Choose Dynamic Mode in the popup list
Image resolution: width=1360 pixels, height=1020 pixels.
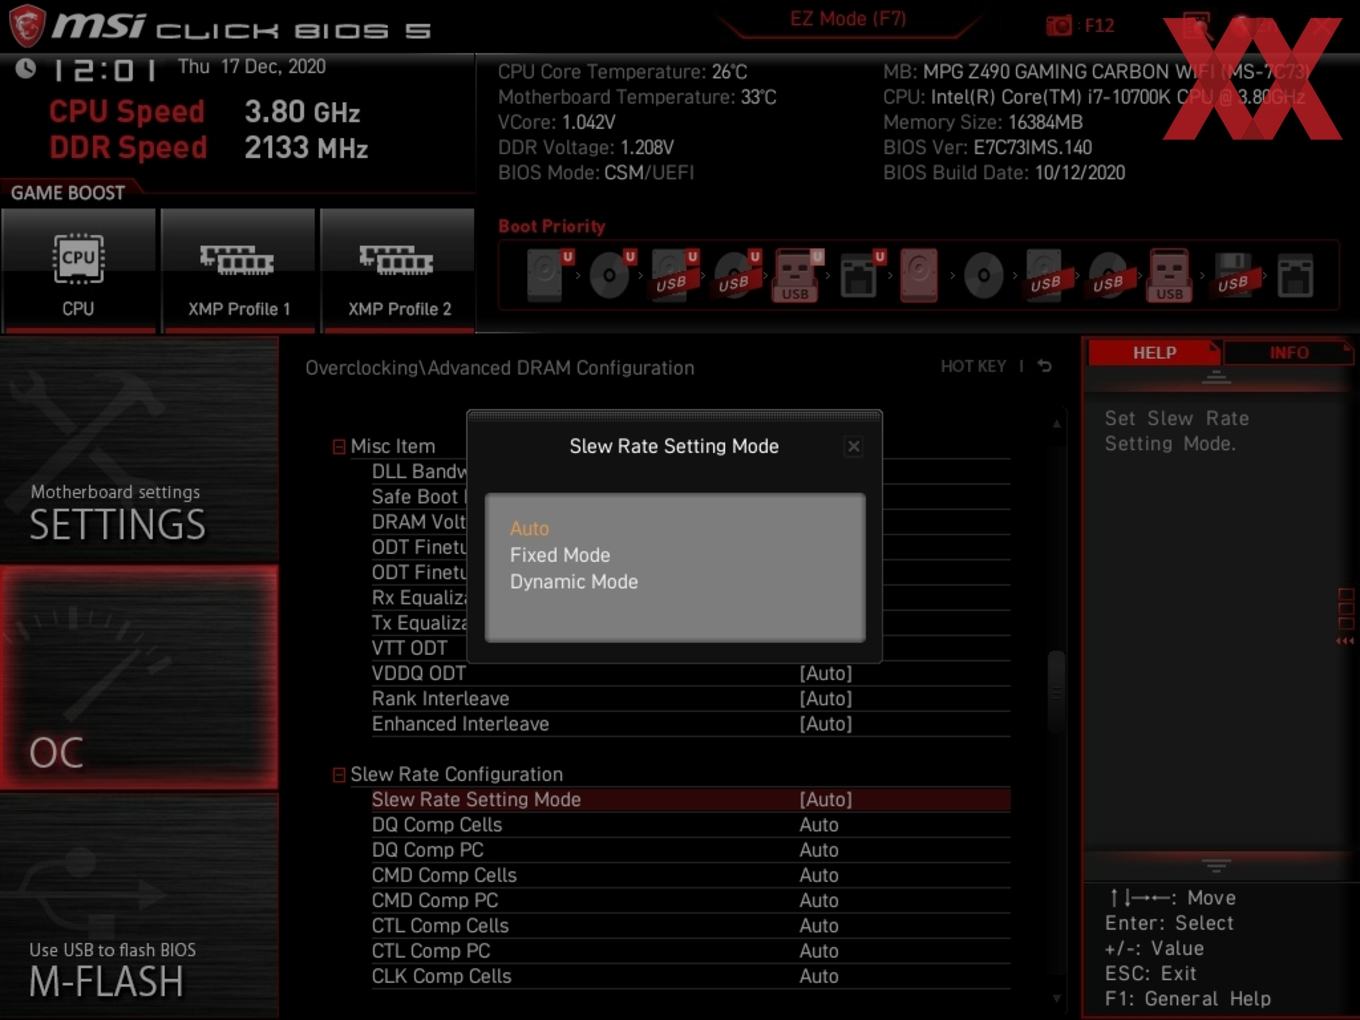574,582
